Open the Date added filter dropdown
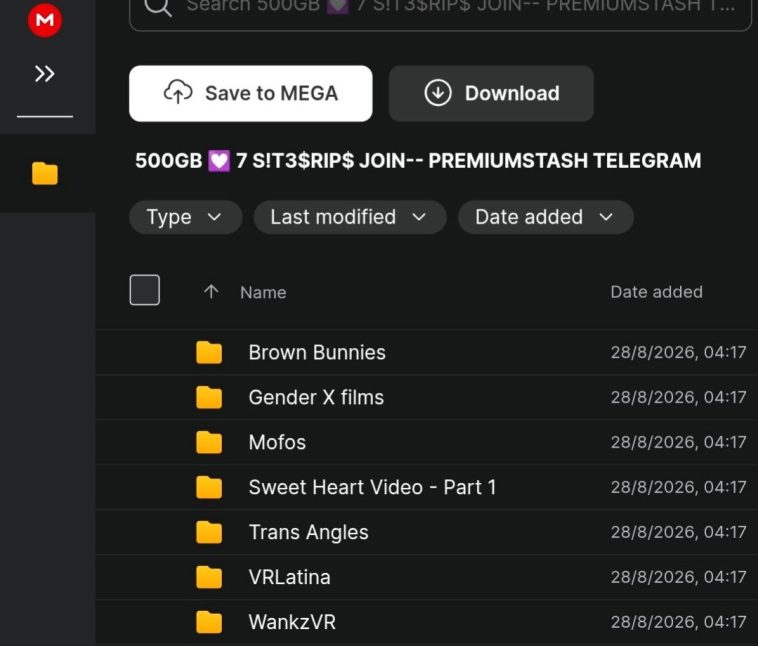 (x=545, y=217)
